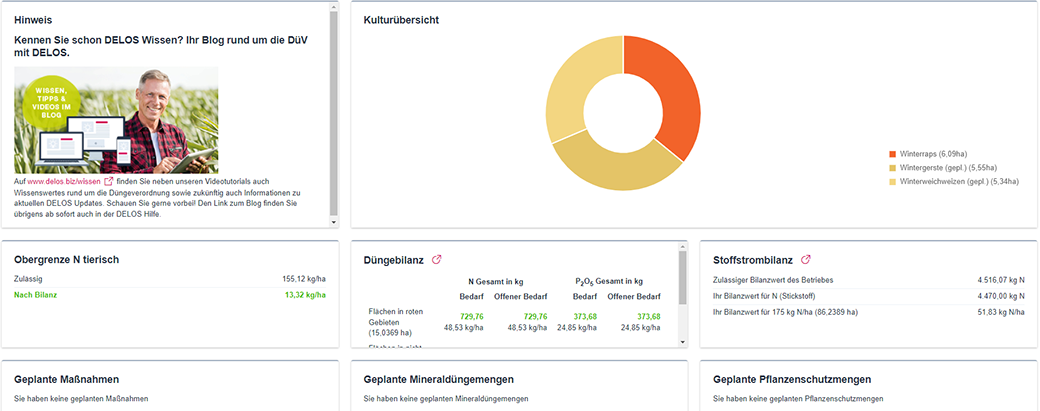This screenshot has width=1040, height=411.
Task: Click the value 51,83 kg N/ha
Action: coord(1002,312)
